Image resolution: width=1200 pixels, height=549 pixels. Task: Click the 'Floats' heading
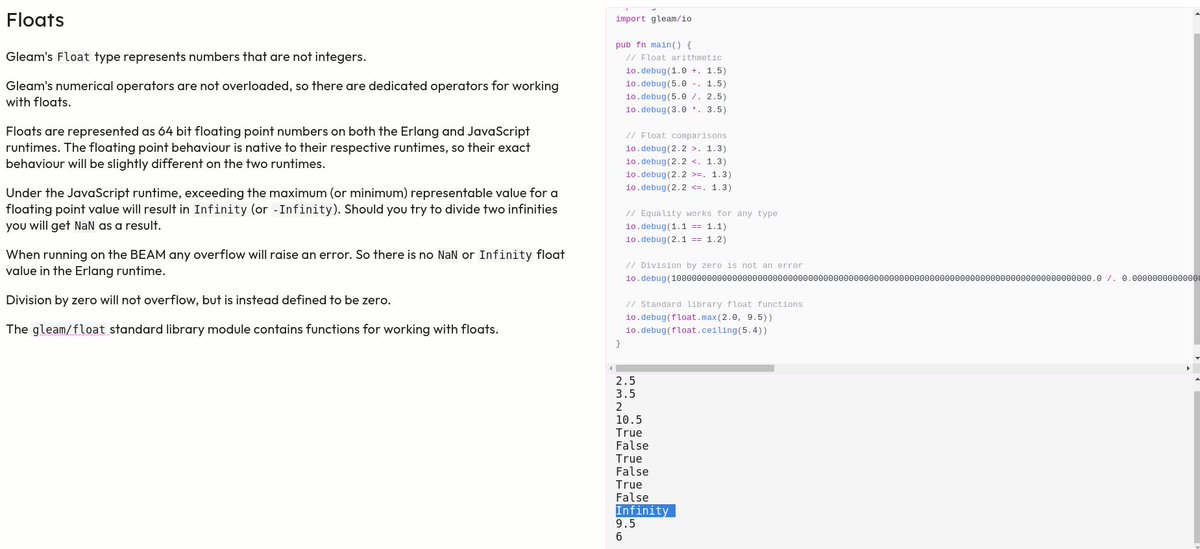click(35, 19)
